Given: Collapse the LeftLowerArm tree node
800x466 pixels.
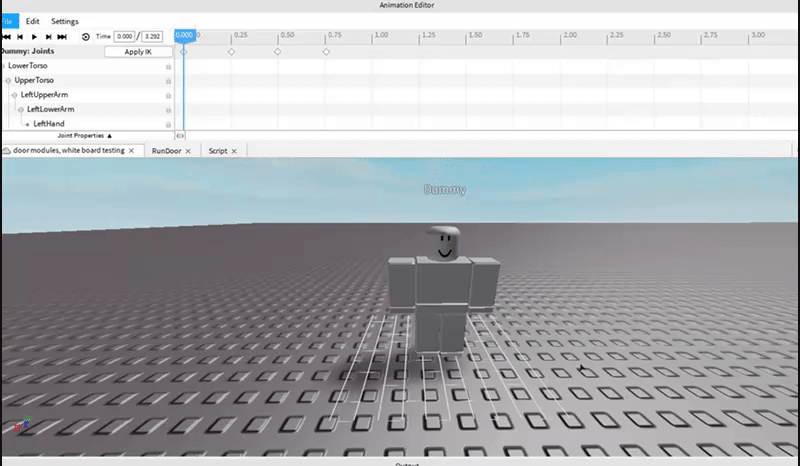Looking at the screenshot, I should click(x=21, y=109).
